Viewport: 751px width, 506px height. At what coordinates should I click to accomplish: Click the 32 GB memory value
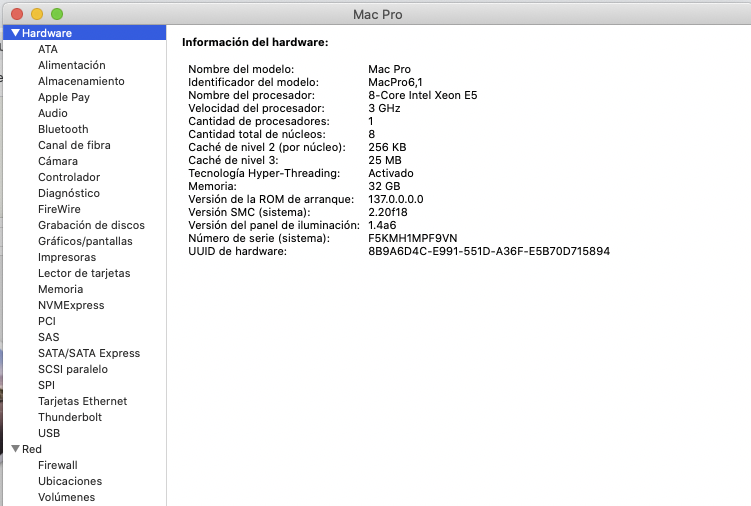[x=384, y=186]
